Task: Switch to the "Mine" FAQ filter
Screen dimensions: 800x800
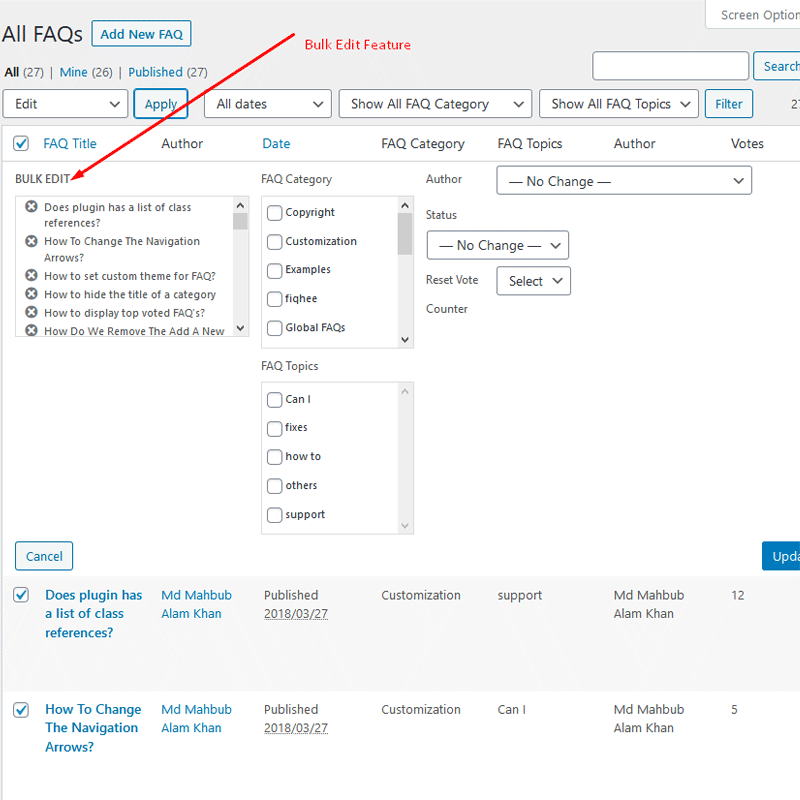Action: pos(73,72)
